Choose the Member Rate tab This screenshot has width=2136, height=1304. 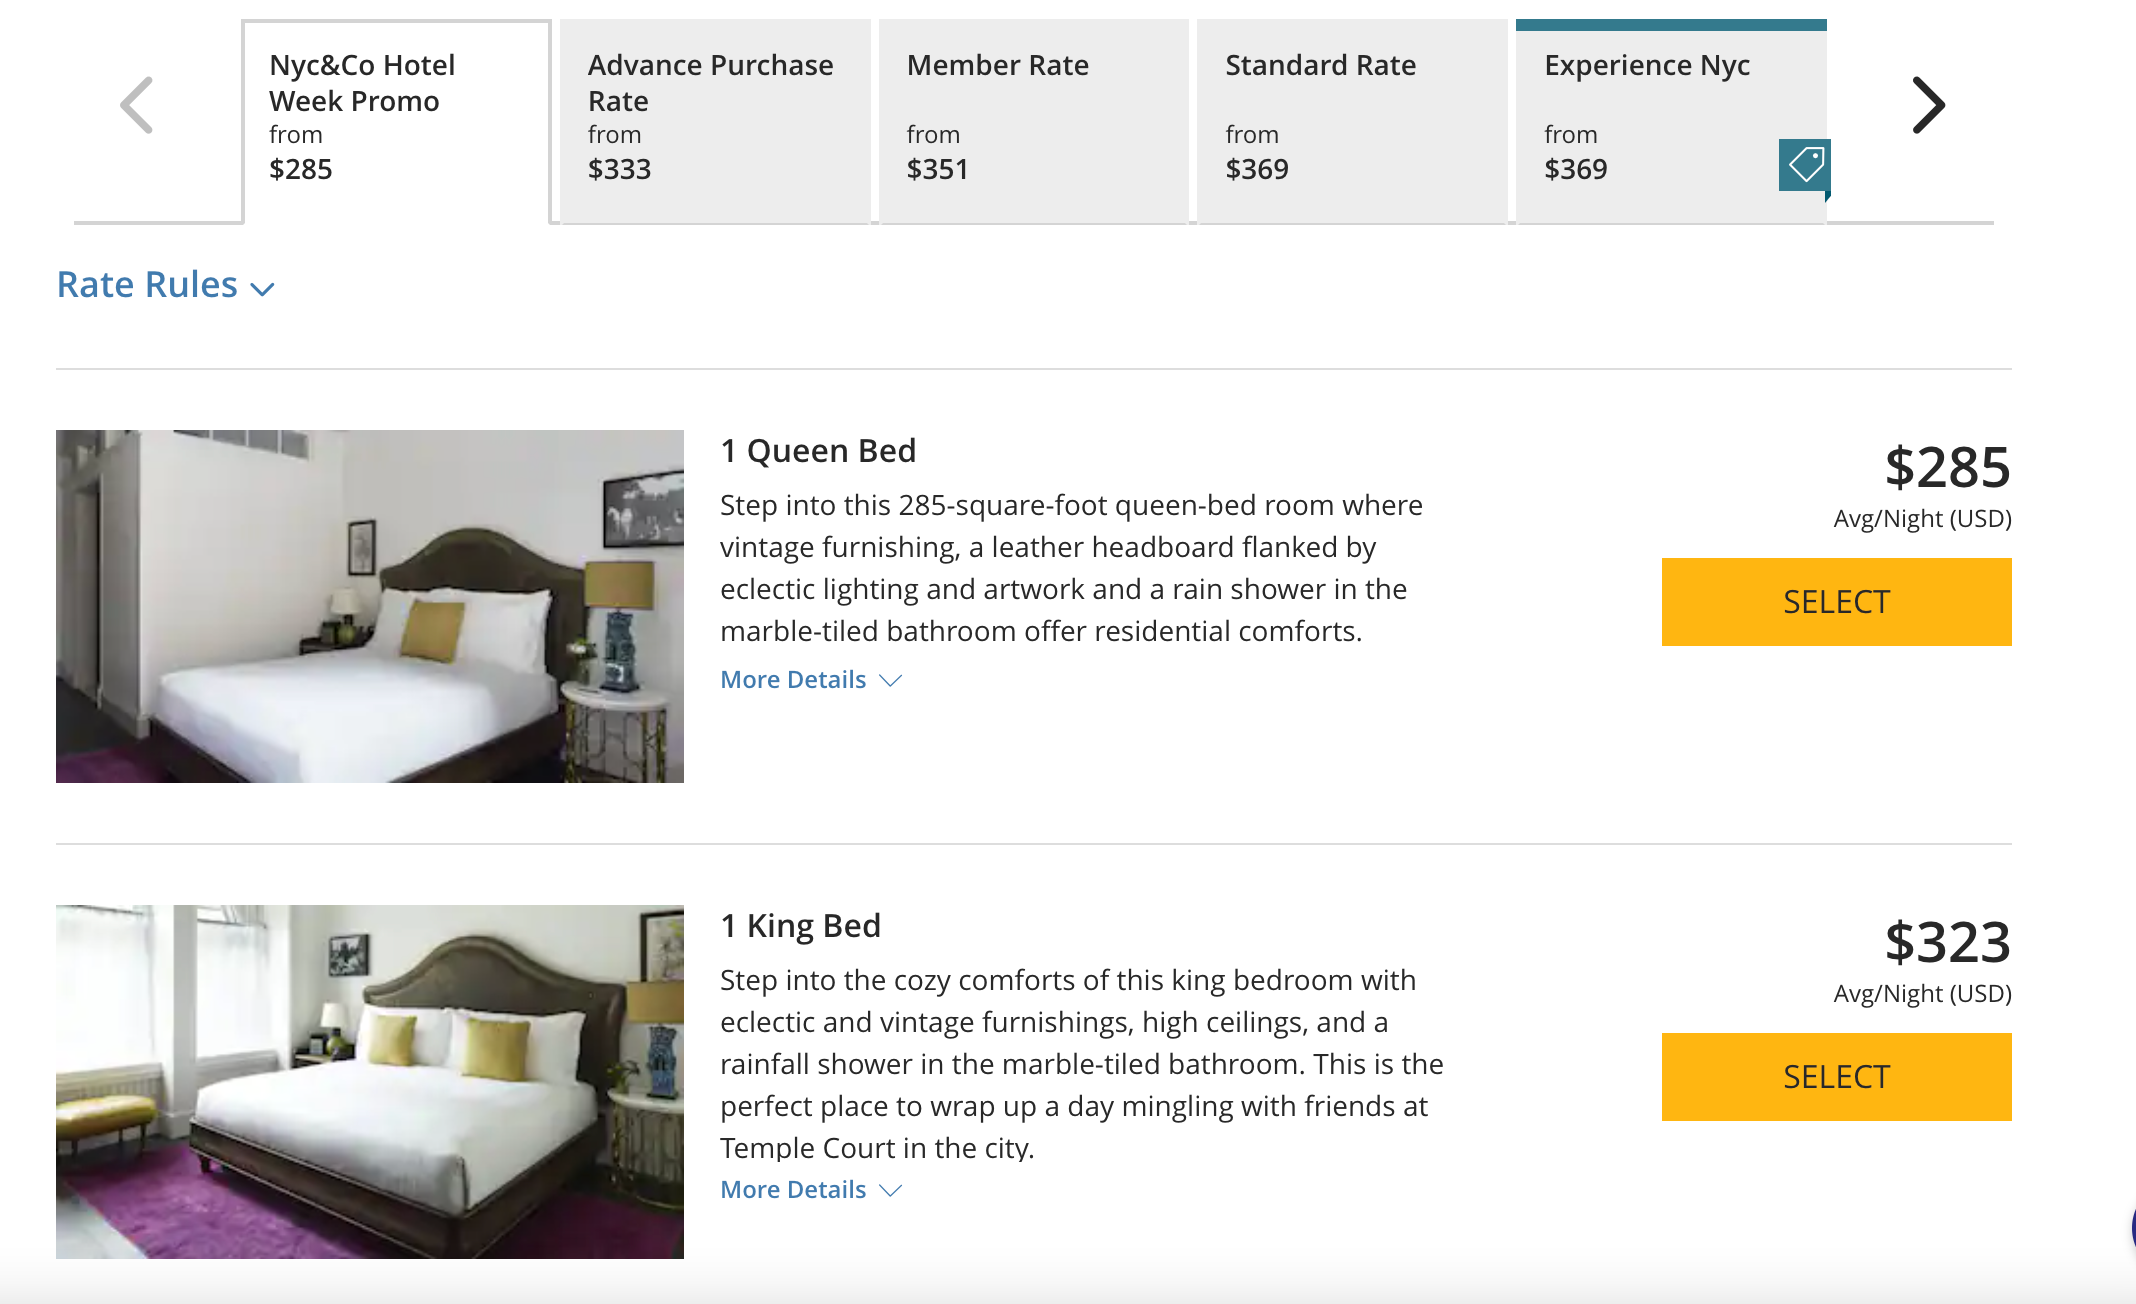click(x=1033, y=120)
